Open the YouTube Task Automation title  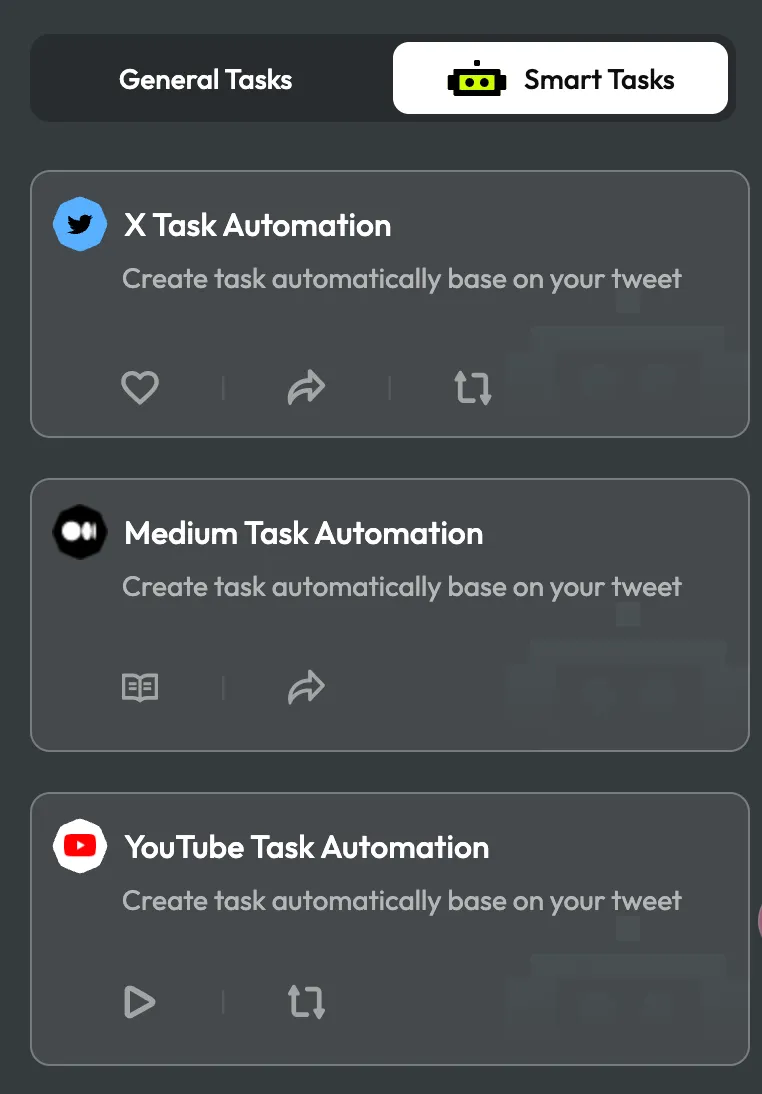306,847
